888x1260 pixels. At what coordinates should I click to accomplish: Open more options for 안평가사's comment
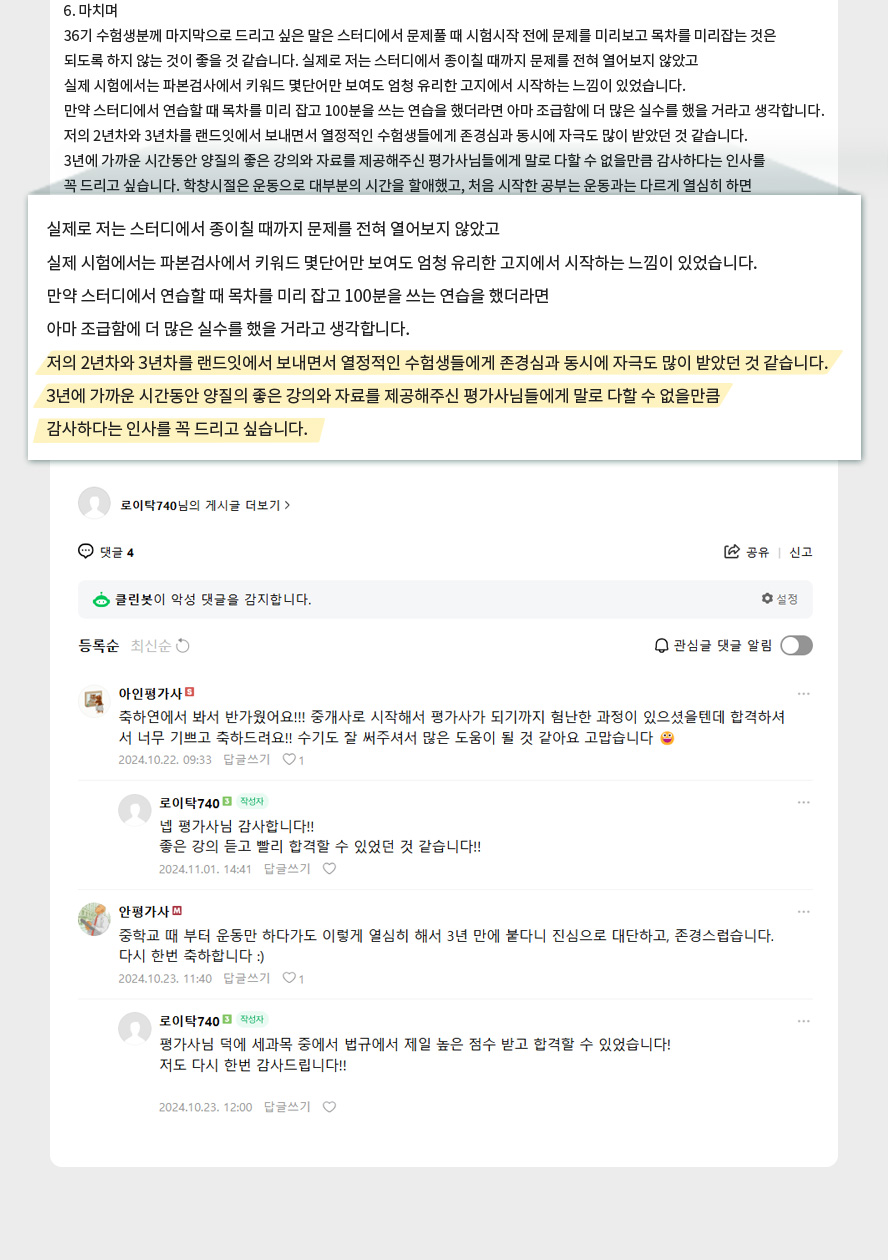804,912
